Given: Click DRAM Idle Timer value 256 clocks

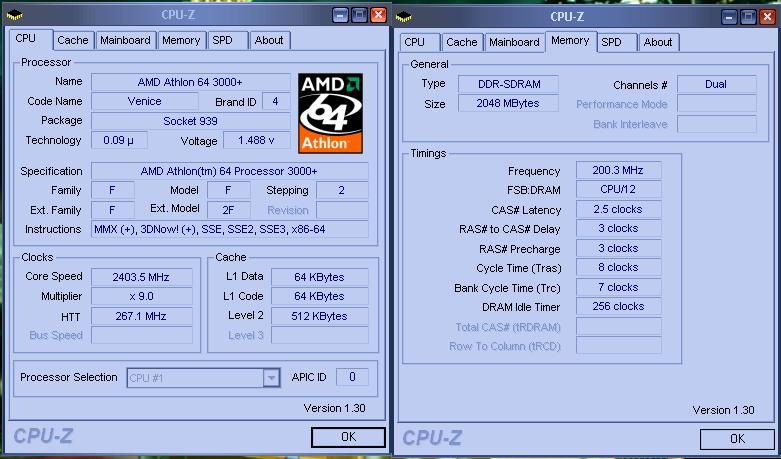Looking at the screenshot, I should [x=619, y=306].
